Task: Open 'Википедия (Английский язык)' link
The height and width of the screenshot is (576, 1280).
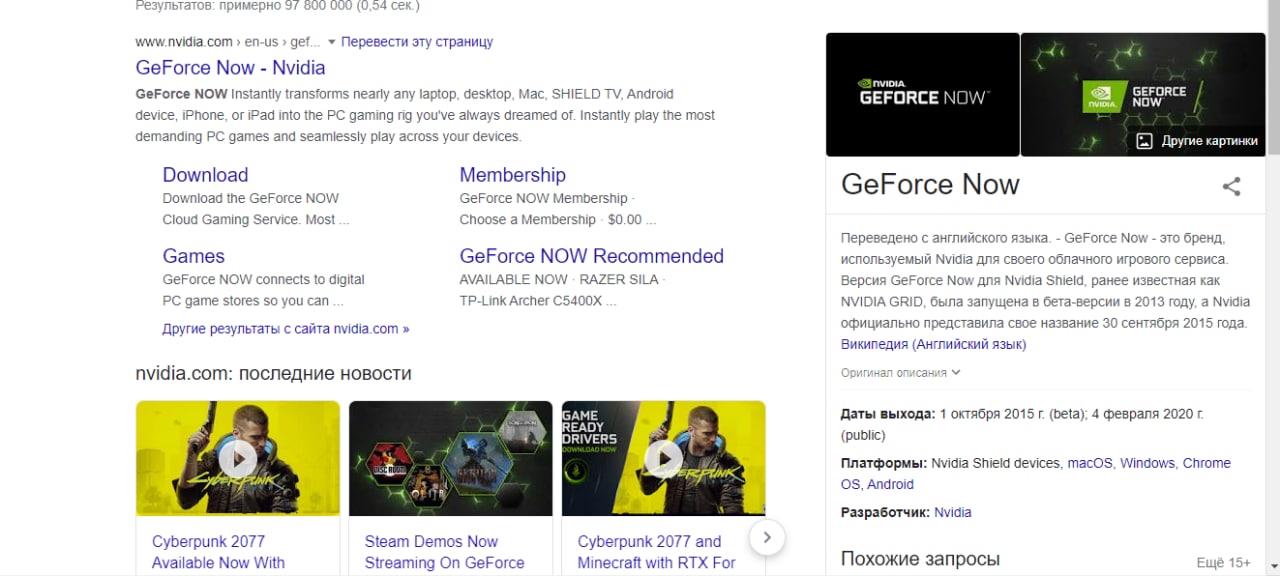Action: [933, 344]
